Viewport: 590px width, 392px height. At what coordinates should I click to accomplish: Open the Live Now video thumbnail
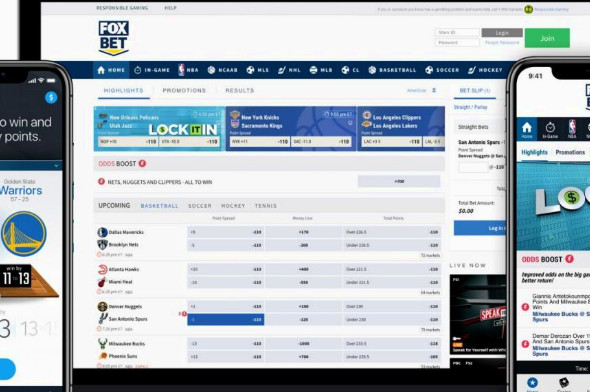(477, 315)
